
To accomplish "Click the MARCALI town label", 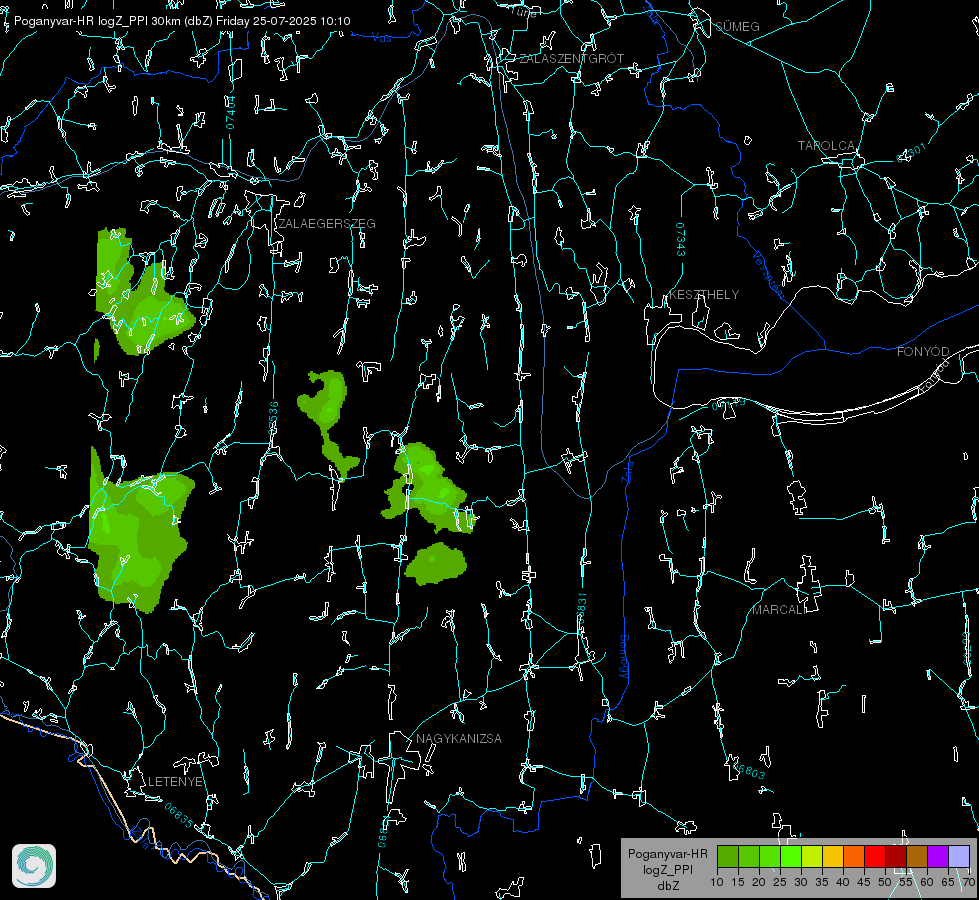I will point(779,610).
